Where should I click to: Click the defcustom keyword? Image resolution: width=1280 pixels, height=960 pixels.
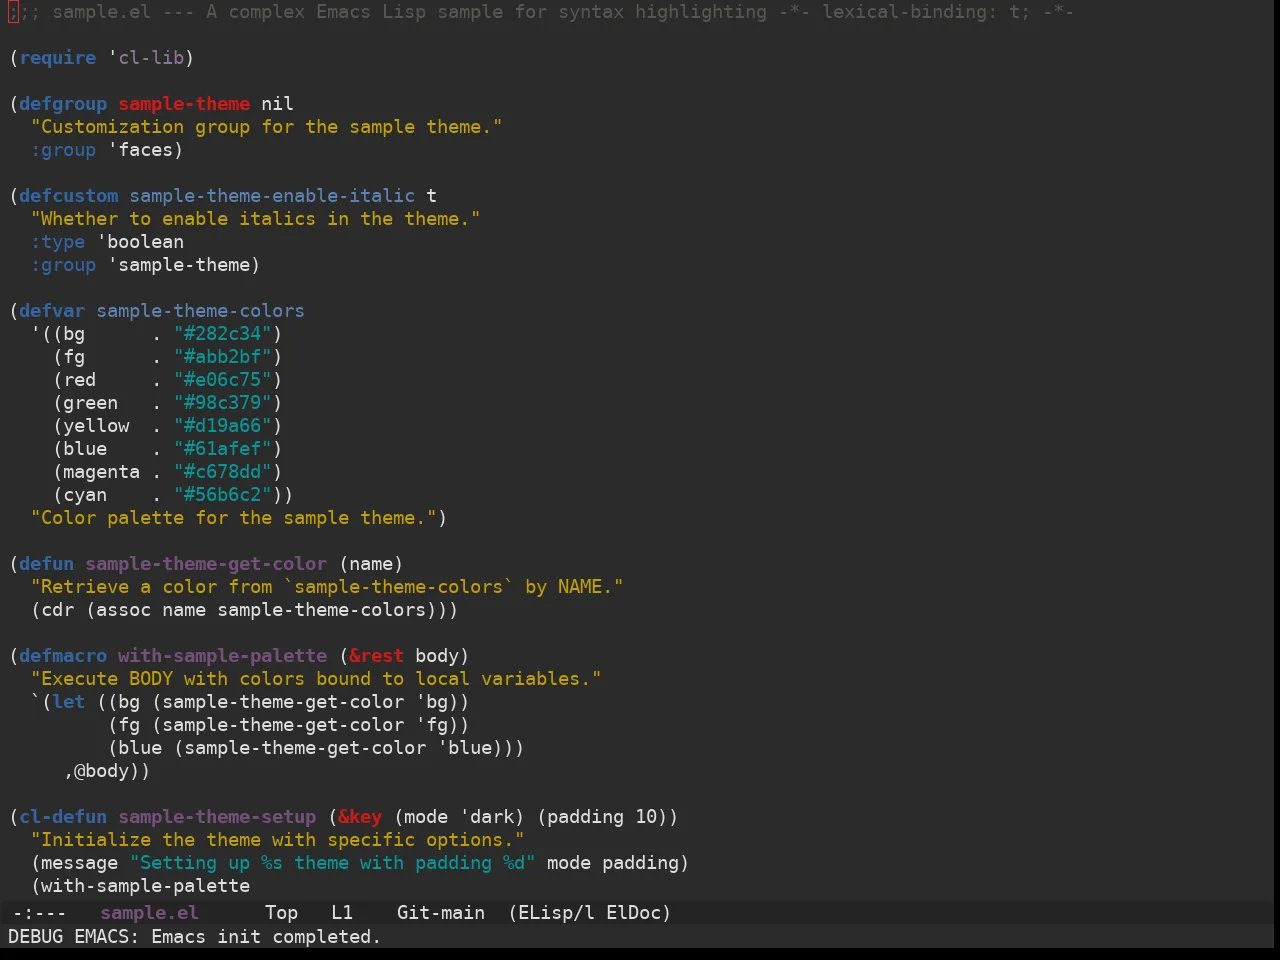click(69, 196)
